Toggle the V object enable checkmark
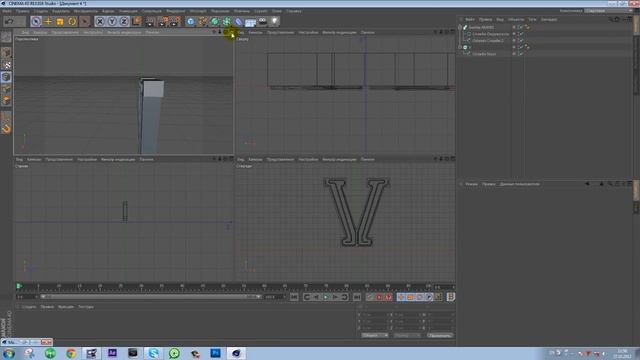Image resolution: width=640 pixels, height=360 pixels. pos(521,47)
